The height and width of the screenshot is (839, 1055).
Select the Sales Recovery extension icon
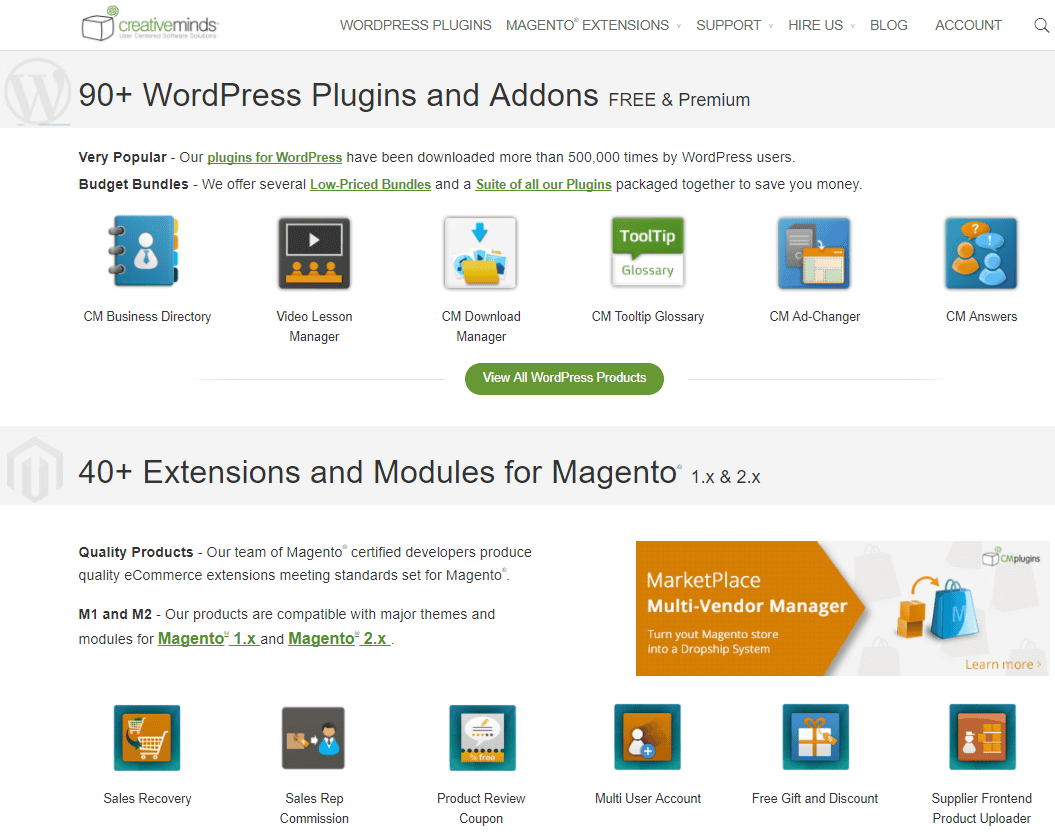tap(147, 737)
